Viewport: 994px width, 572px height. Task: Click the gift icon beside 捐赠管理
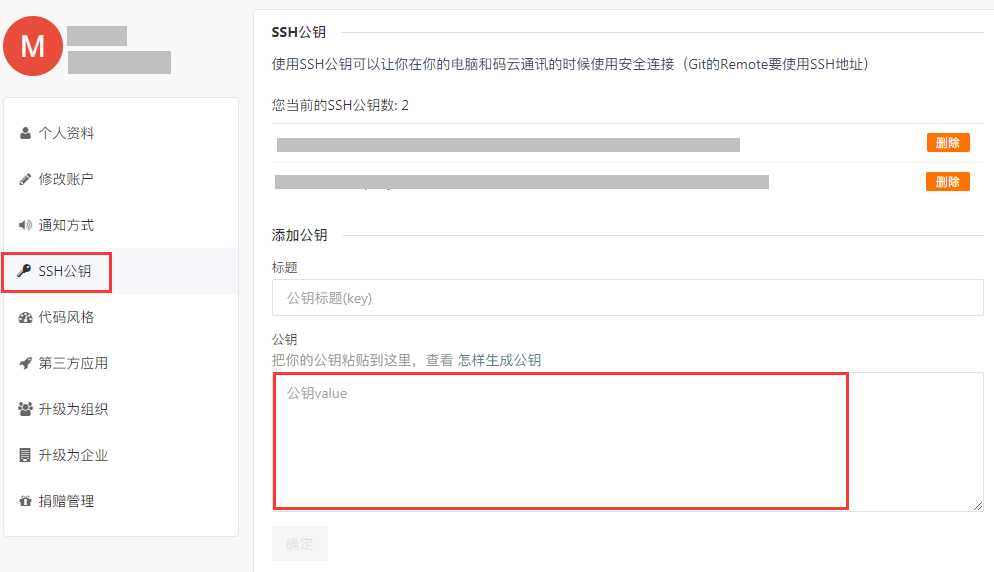[25, 501]
